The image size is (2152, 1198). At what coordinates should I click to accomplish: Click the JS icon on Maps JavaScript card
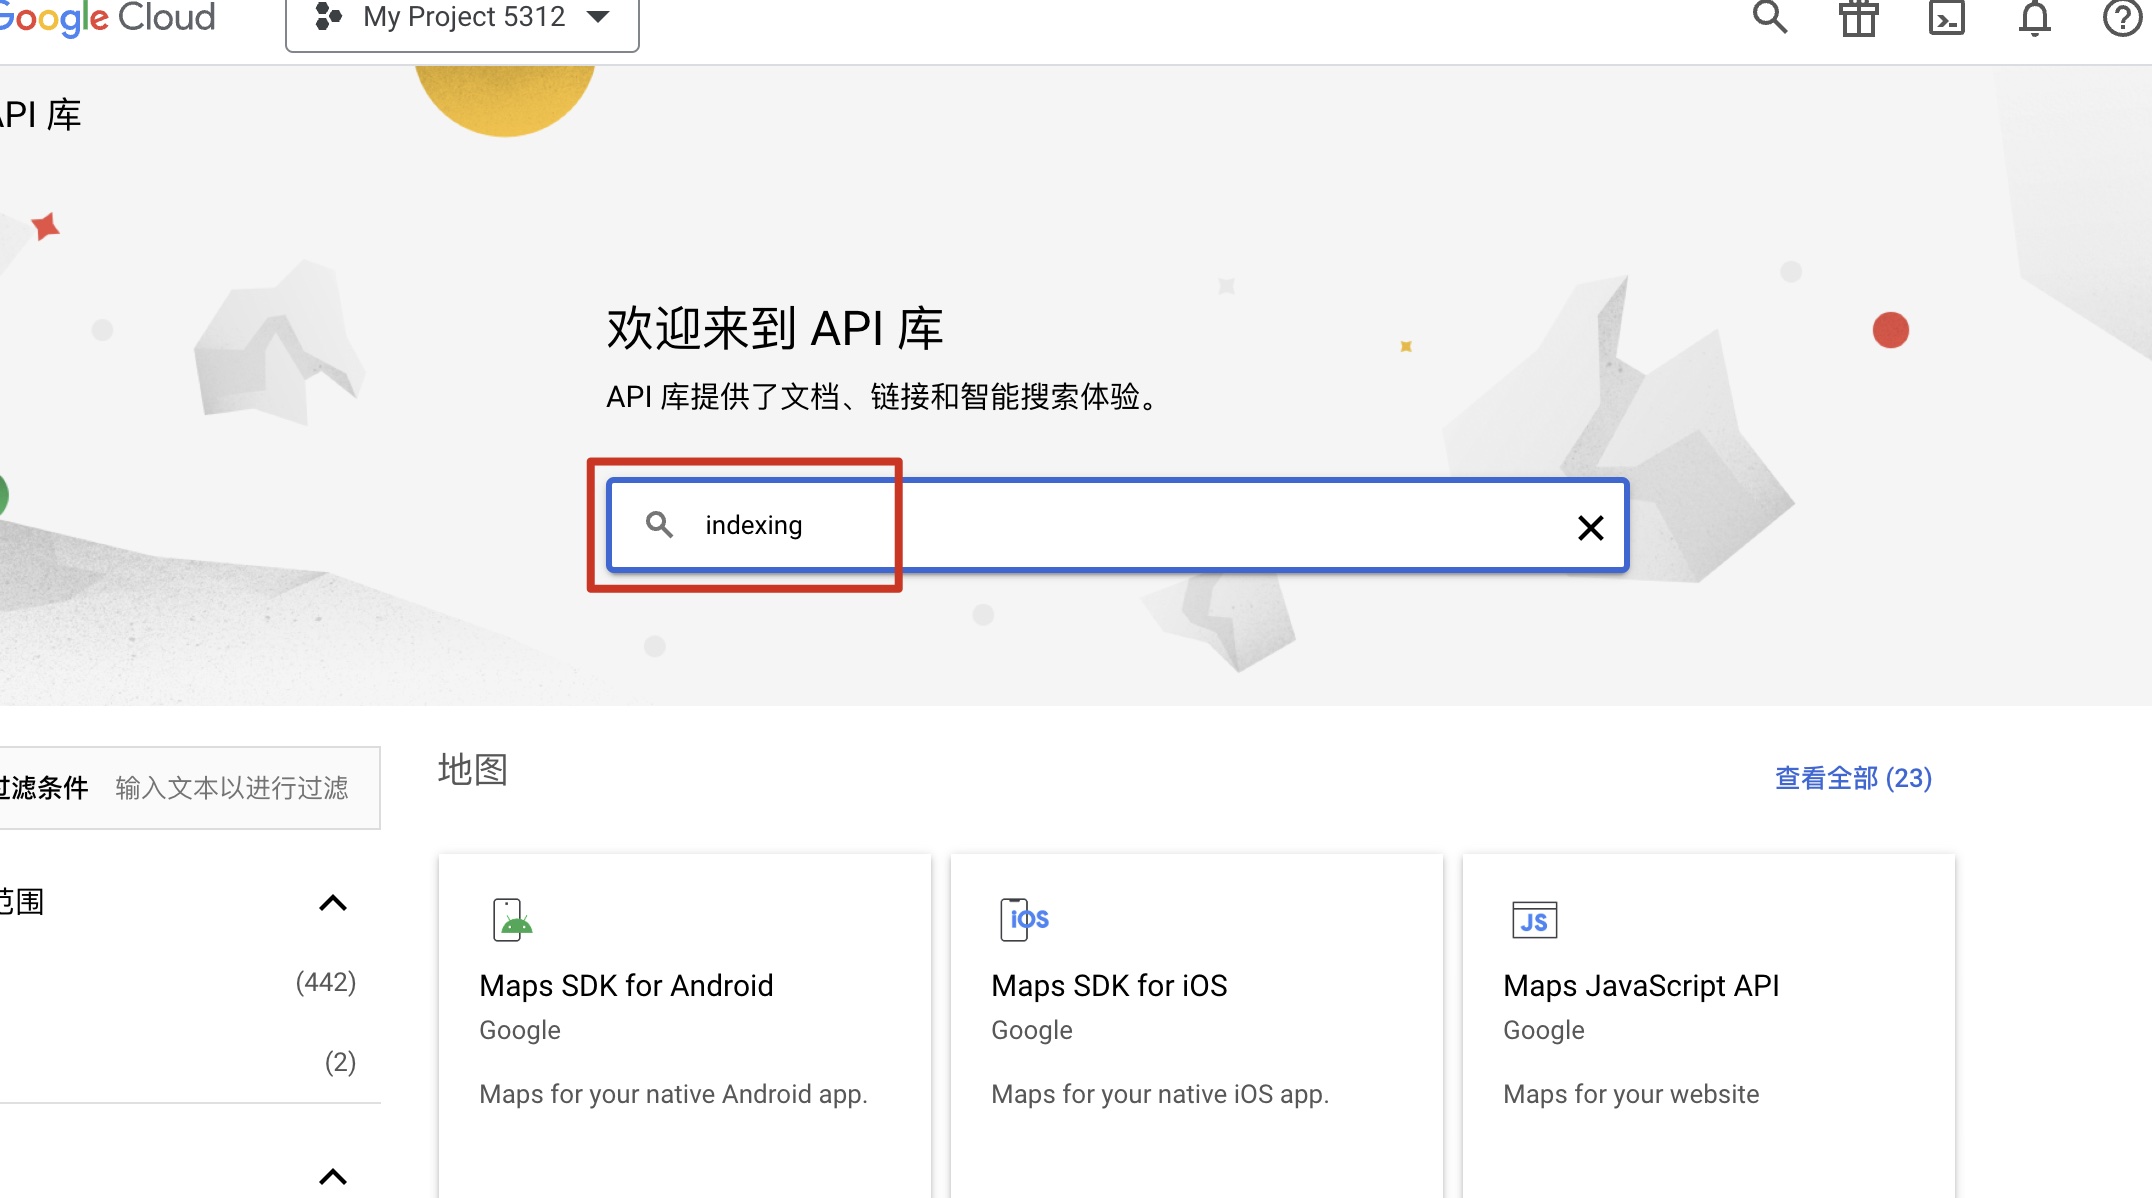[1534, 919]
